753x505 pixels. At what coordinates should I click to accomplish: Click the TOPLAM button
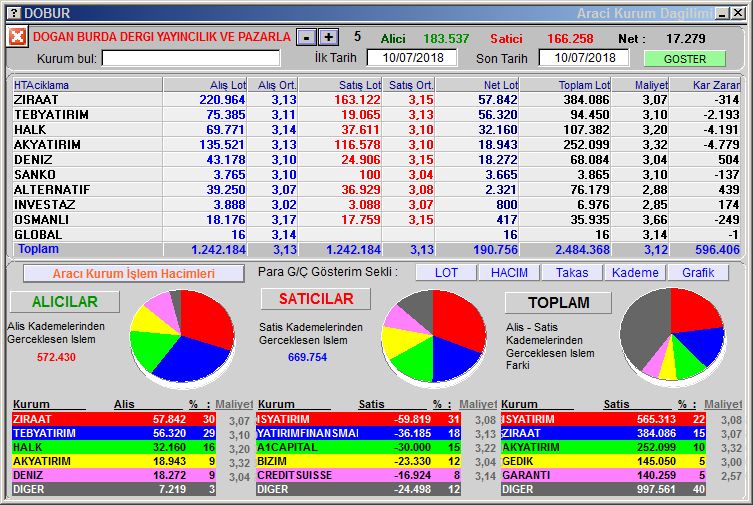(x=559, y=302)
